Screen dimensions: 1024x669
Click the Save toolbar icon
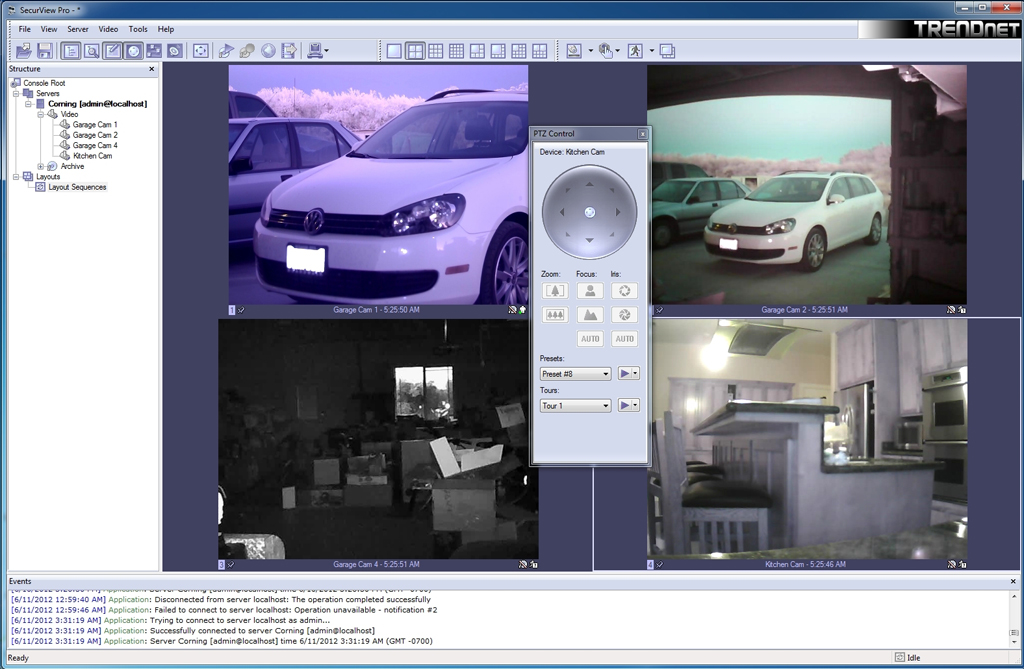tap(45, 50)
